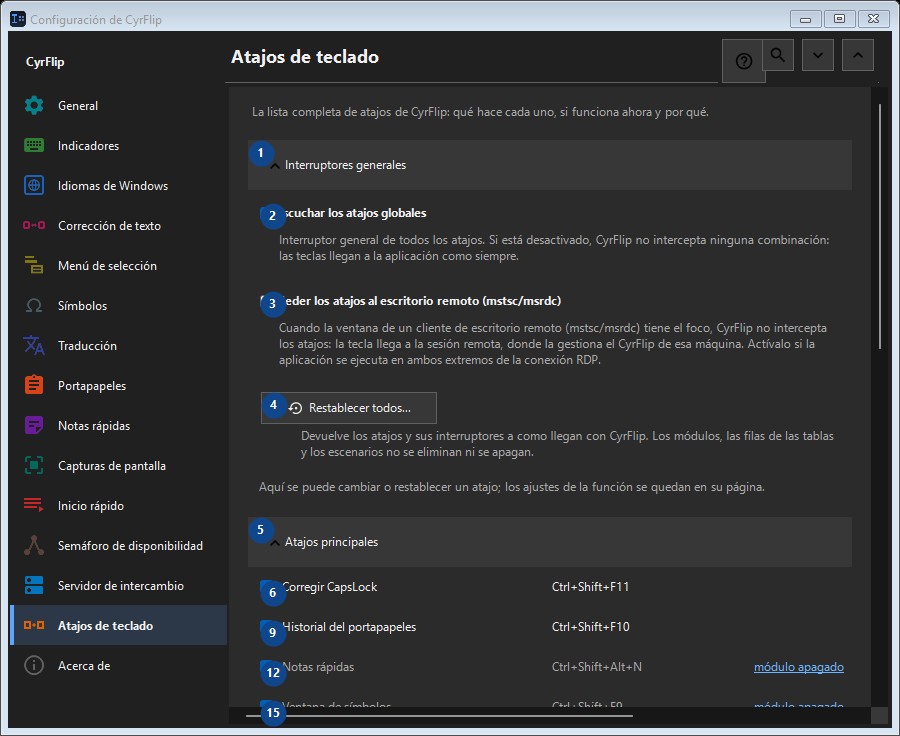900x736 pixels.
Task: Select the Indicadores keyboard icon
Action: 34,146
